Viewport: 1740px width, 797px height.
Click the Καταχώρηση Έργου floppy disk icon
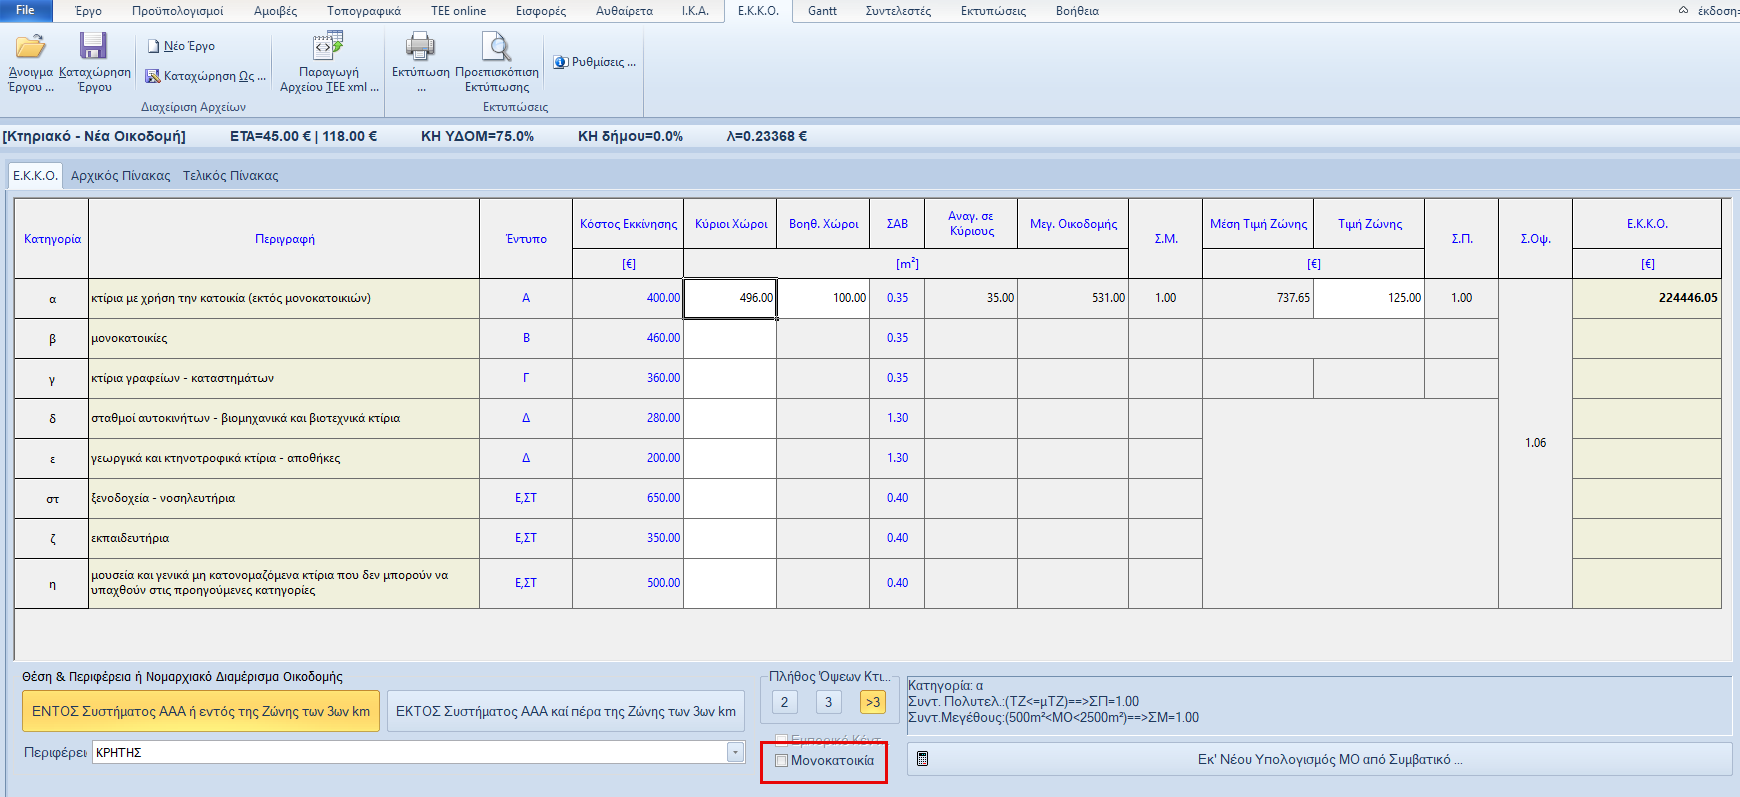point(94,47)
